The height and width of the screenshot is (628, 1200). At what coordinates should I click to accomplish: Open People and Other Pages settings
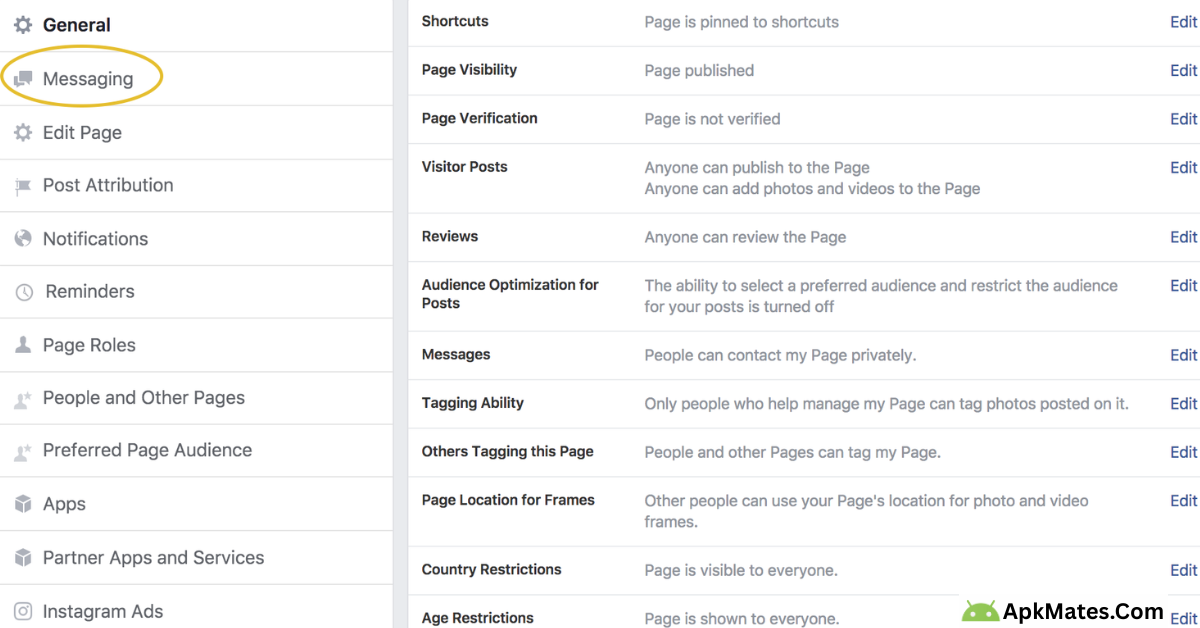click(x=143, y=397)
